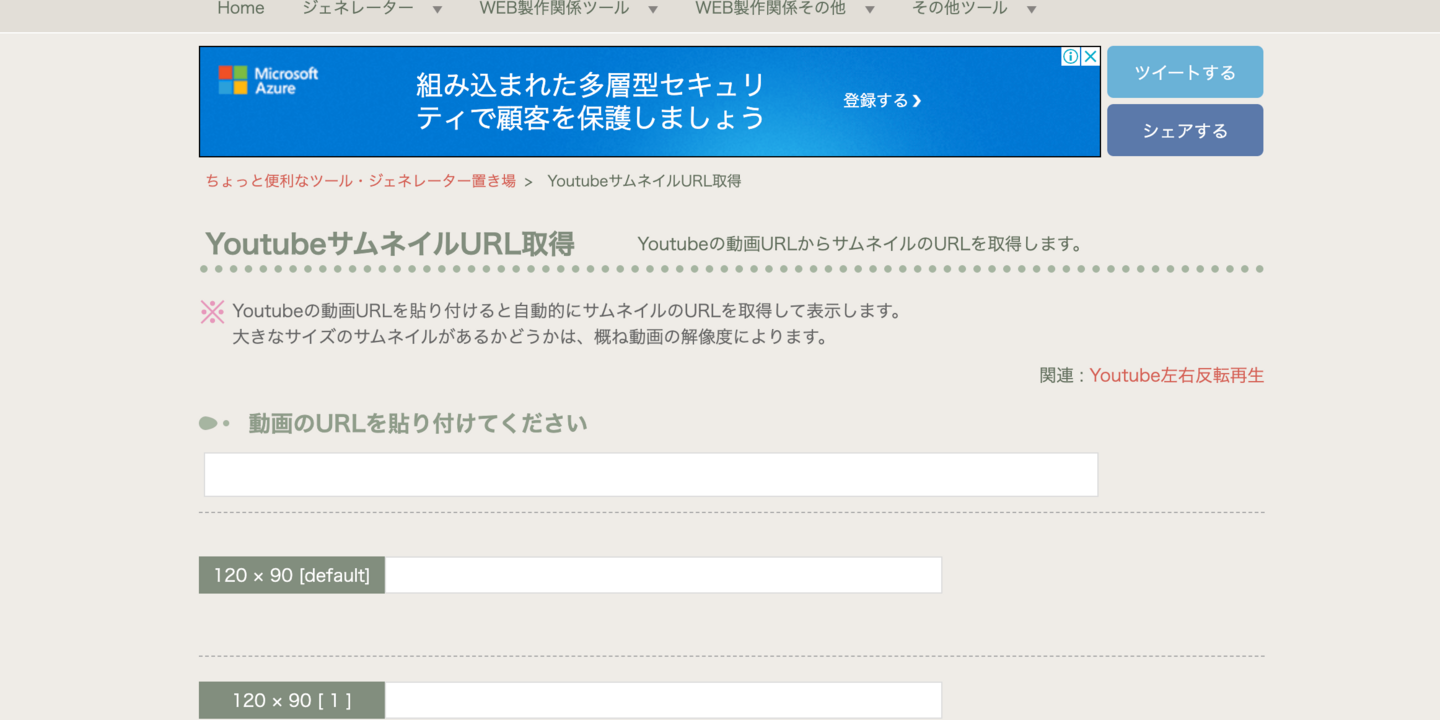The height and width of the screenshot is (720, 1440).
Task: Expand the ジェネレーター dropdown arrow
Action: coord(437,10)
